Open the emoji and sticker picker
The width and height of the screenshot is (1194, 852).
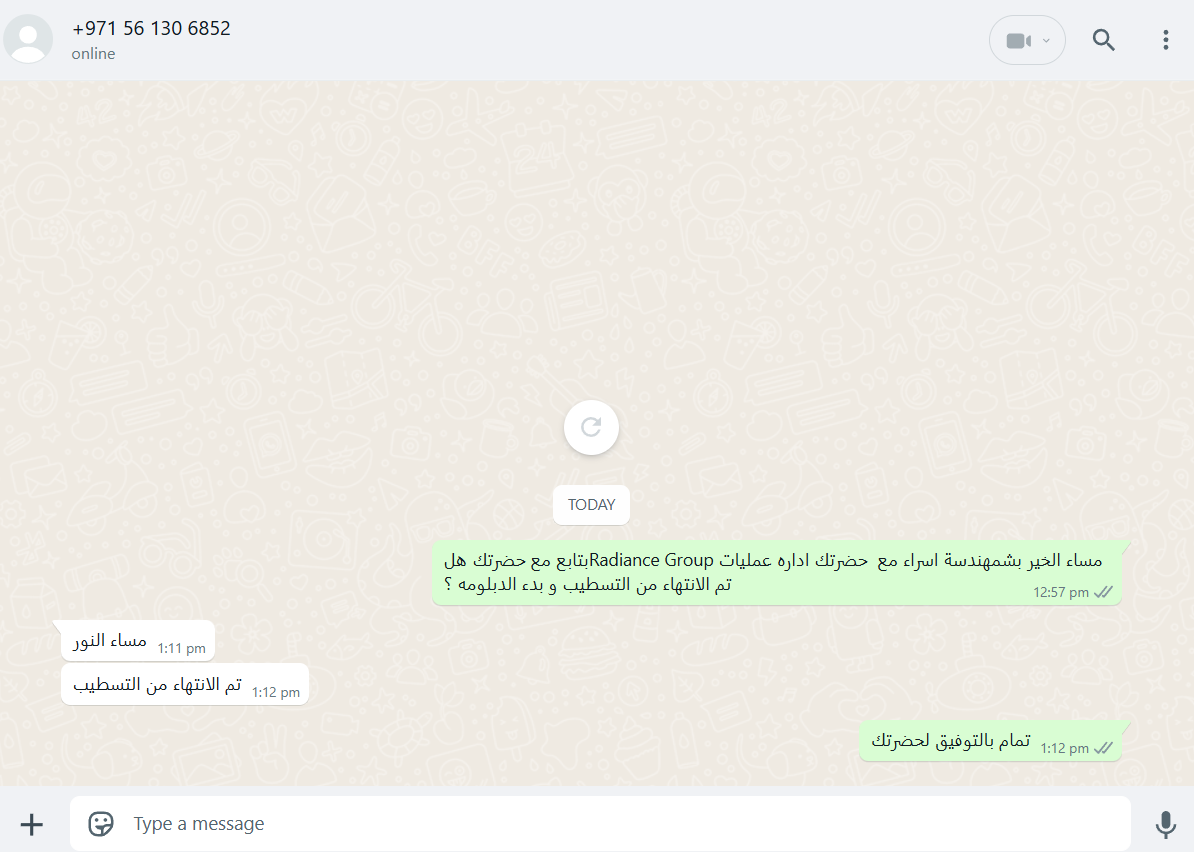click(x=101, y=823)
